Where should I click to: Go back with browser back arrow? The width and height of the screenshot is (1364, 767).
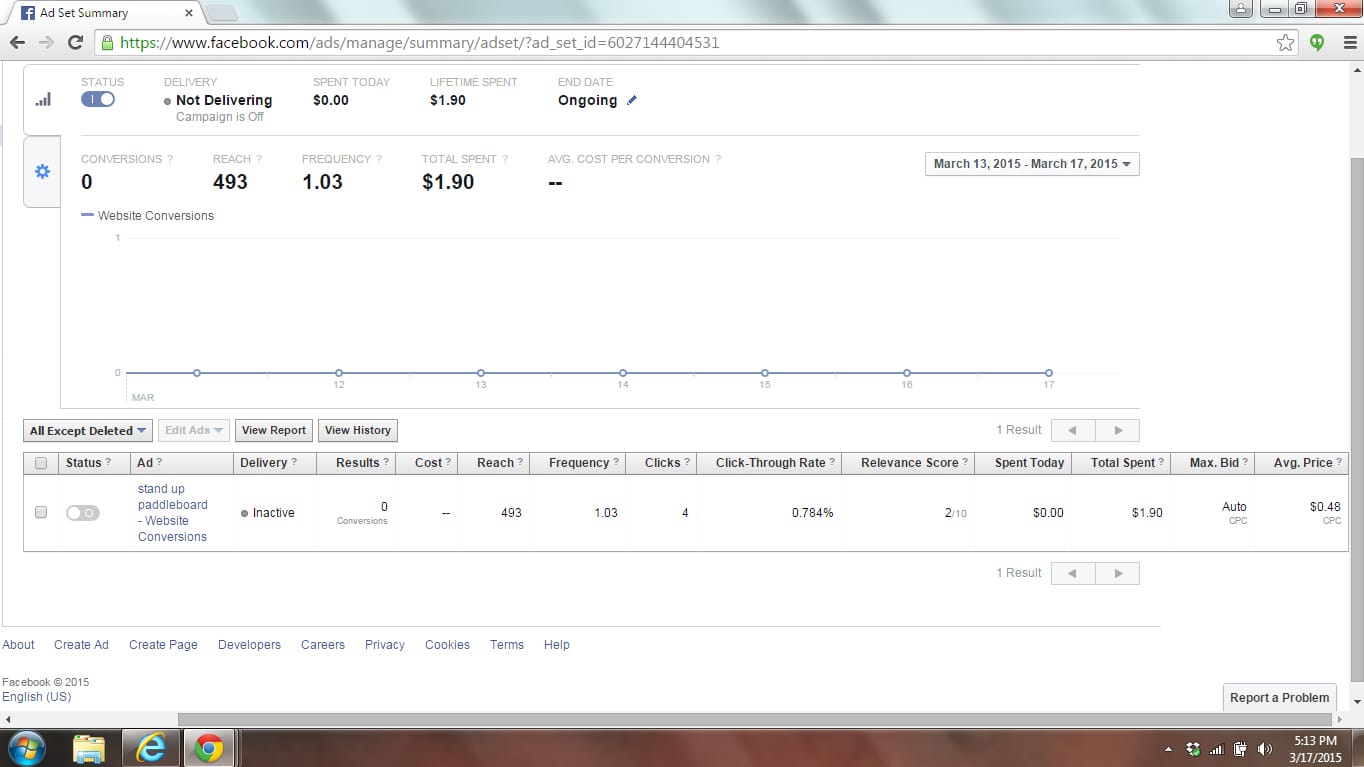point(18,43)
